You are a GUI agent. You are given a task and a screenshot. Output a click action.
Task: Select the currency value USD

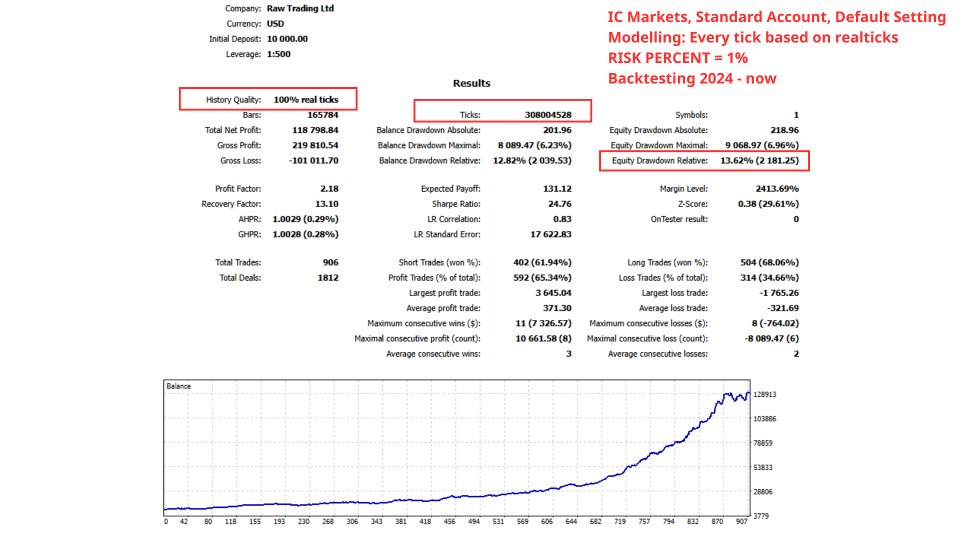pos(276,24)
